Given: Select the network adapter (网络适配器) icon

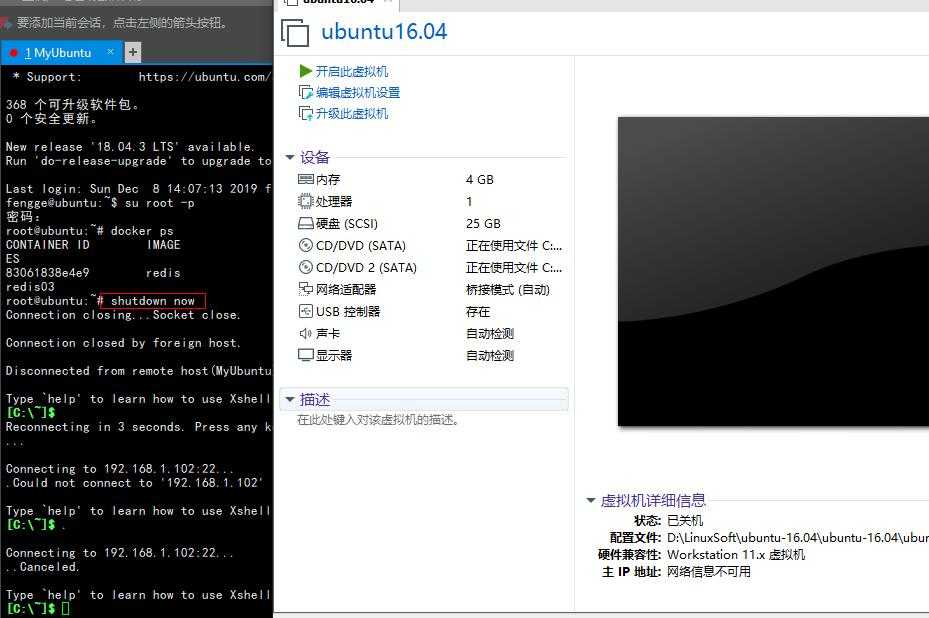Looking at the screenshot, I should 306,289.
